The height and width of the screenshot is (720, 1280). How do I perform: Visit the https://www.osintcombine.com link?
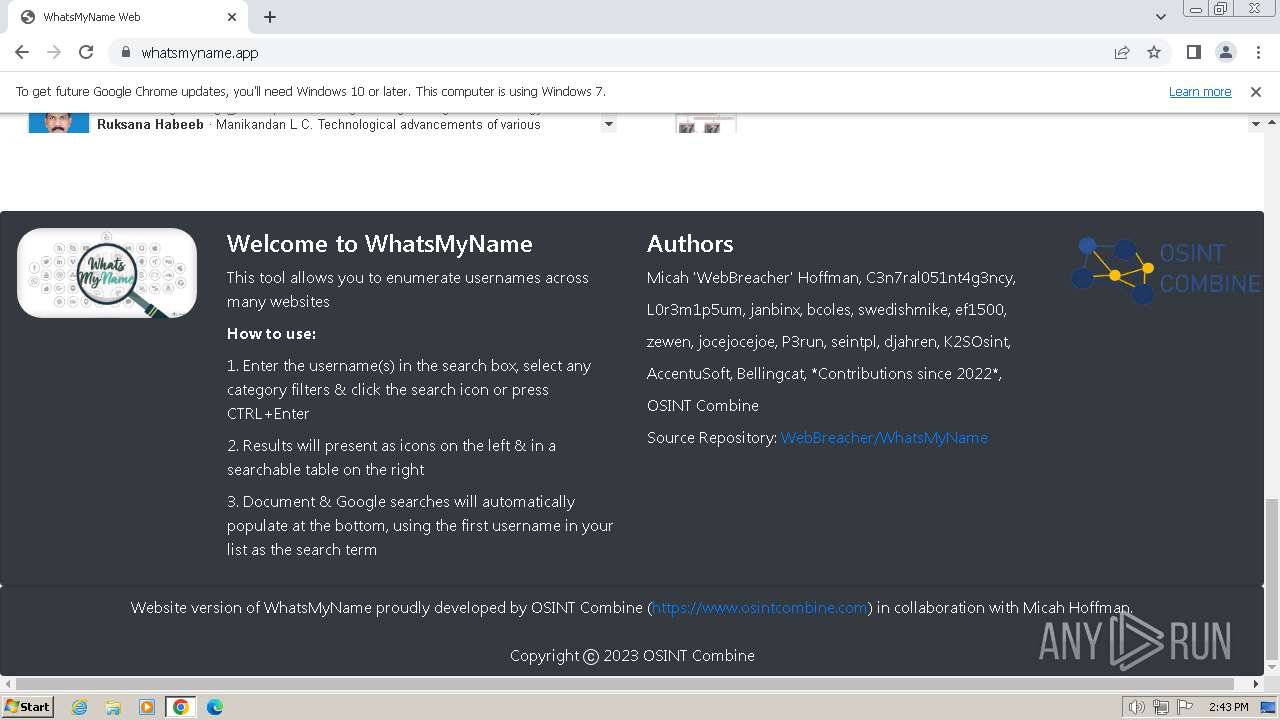760,608
